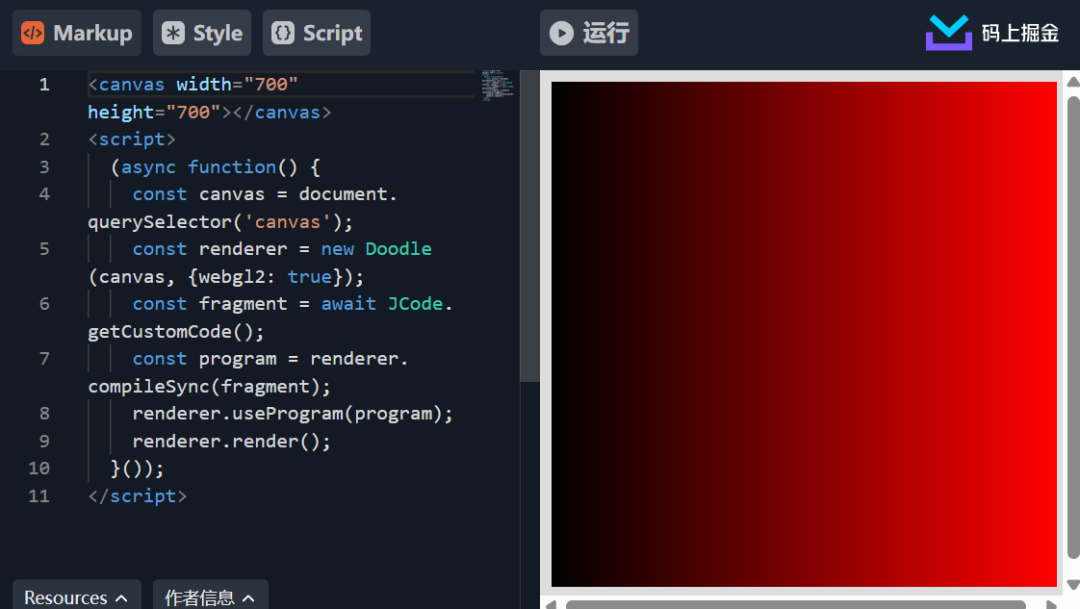Click the red gradient canvas preview
Viewport: 1080px width, 609px height.
(804, 334)
